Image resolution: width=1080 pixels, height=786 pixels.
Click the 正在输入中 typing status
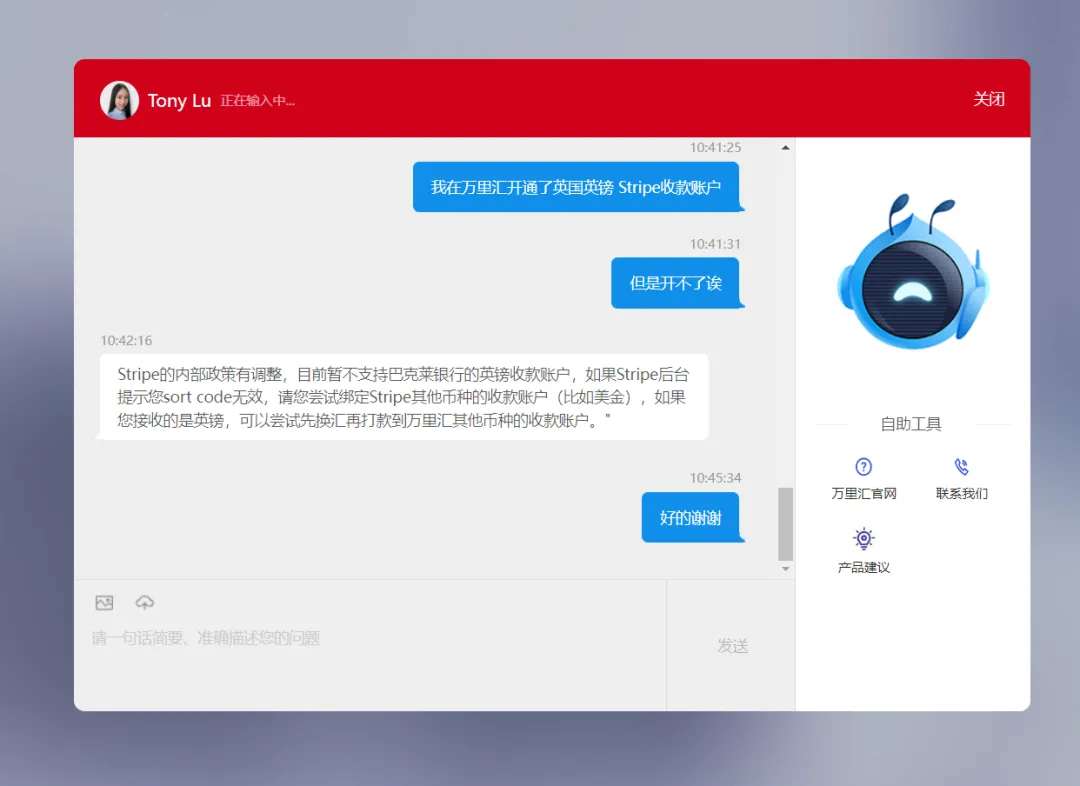click(x=258, y=101)
